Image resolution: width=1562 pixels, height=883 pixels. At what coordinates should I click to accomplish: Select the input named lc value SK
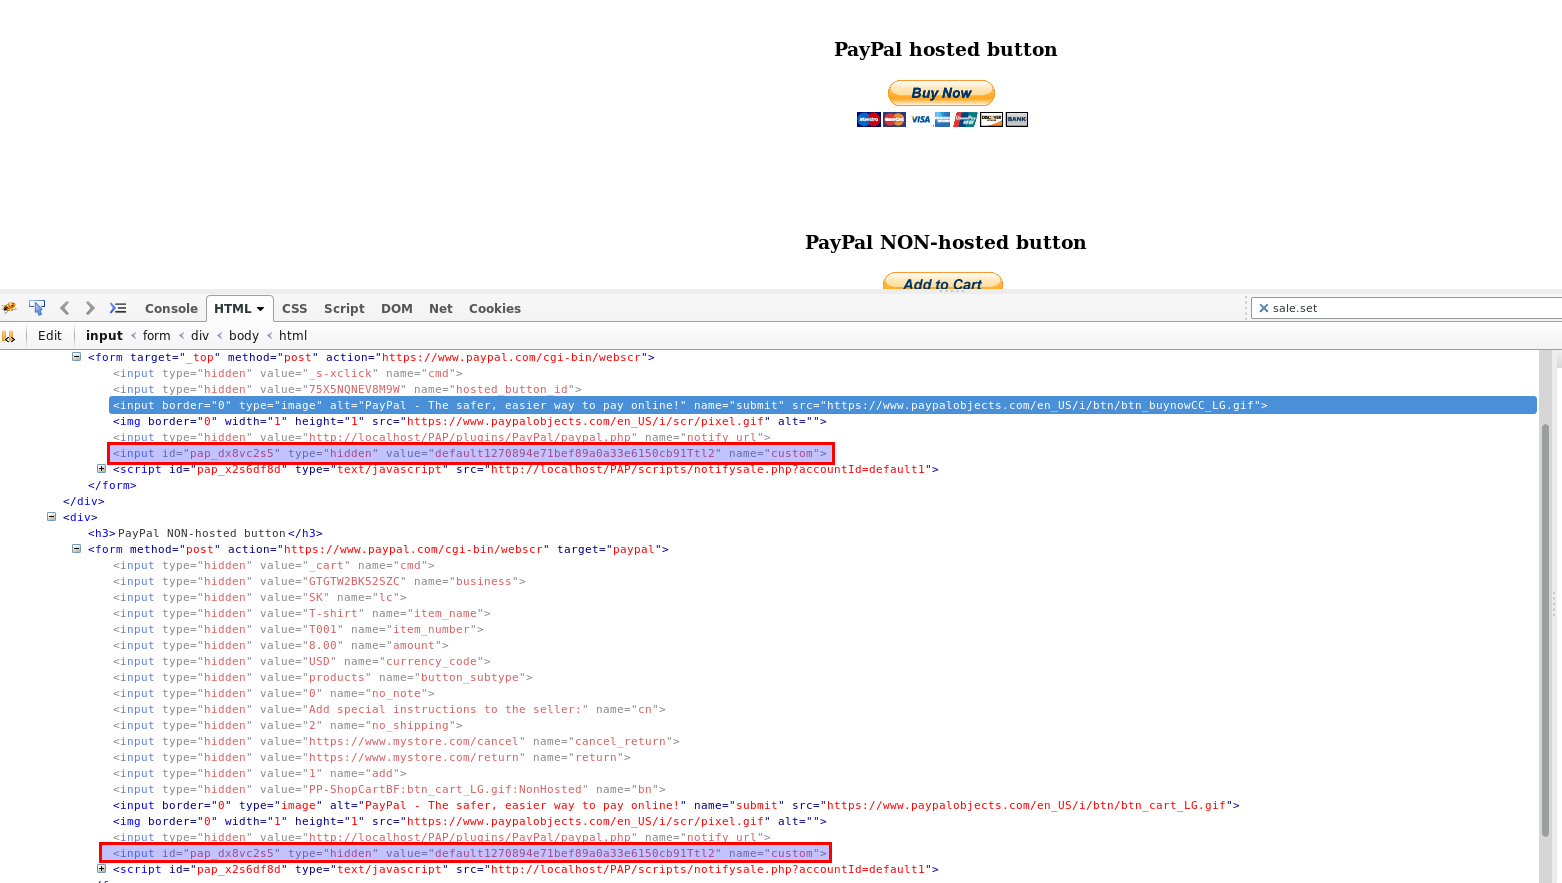259,597
